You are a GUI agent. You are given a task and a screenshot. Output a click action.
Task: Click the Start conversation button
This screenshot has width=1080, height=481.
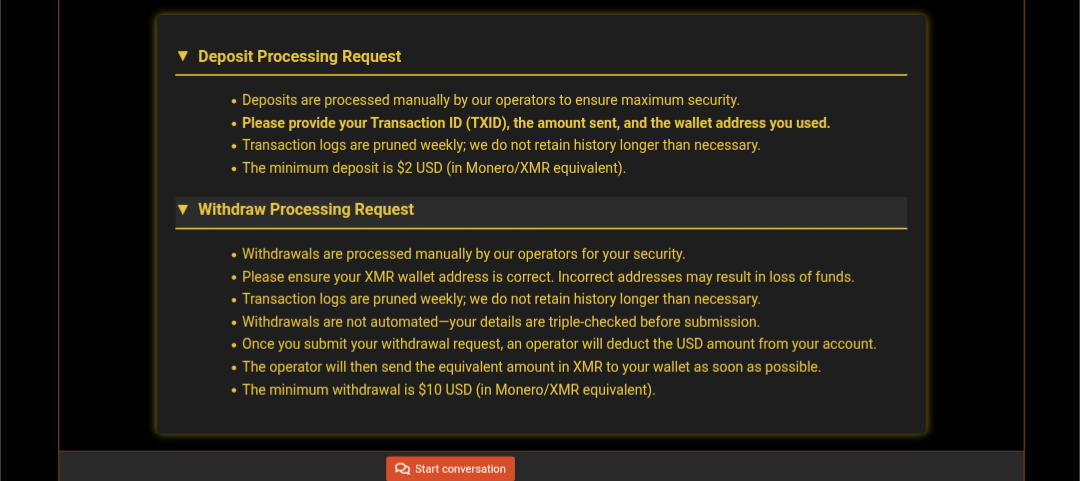(x=450, y=469)
